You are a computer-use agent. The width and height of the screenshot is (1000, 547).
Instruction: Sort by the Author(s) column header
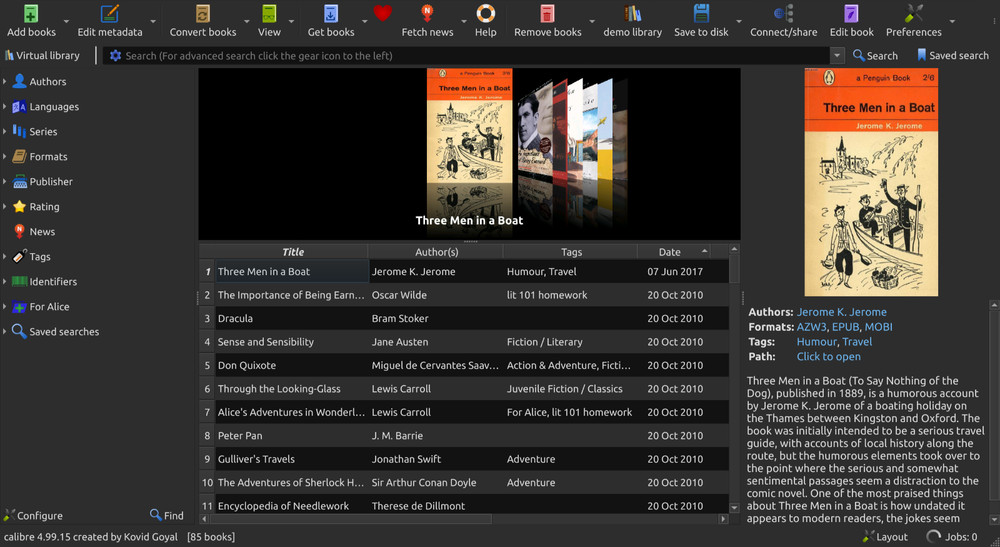click(436, 252)
